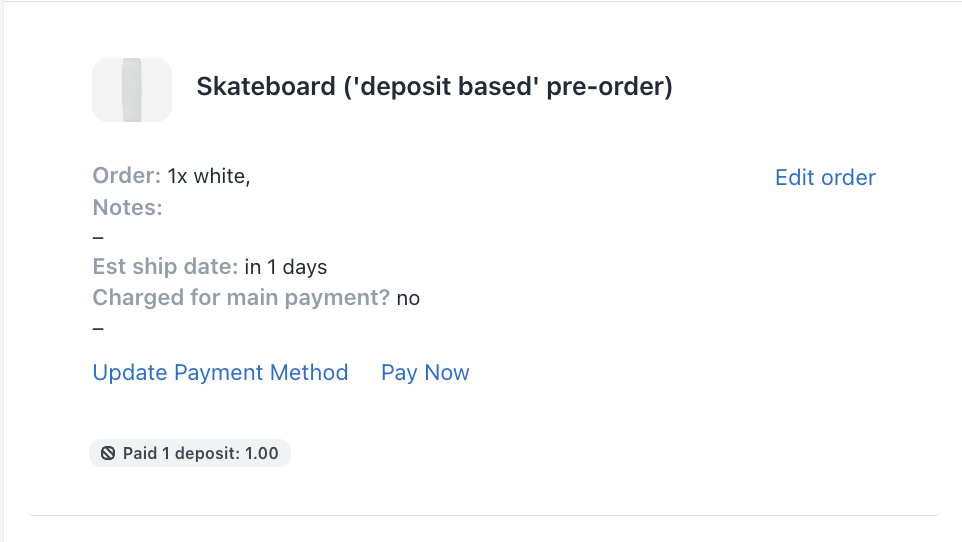Click the 'Est ship date:' label
962x542 pixels.
click(x=165, y=267)
